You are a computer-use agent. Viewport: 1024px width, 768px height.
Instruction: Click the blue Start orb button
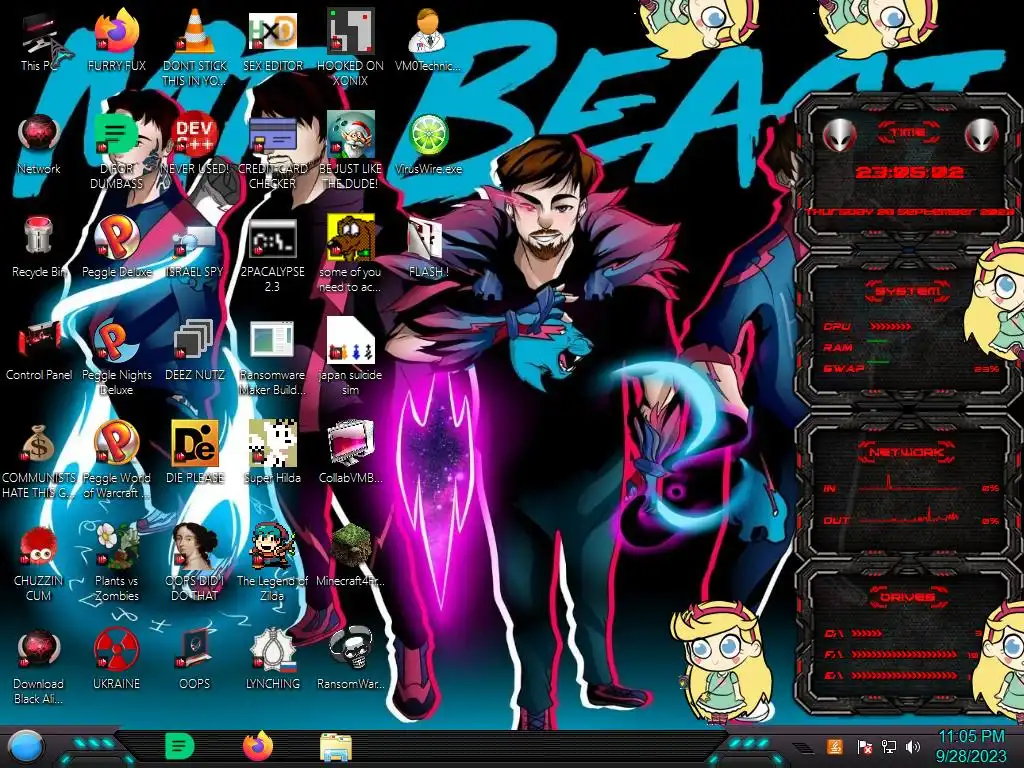pos(26,747)
